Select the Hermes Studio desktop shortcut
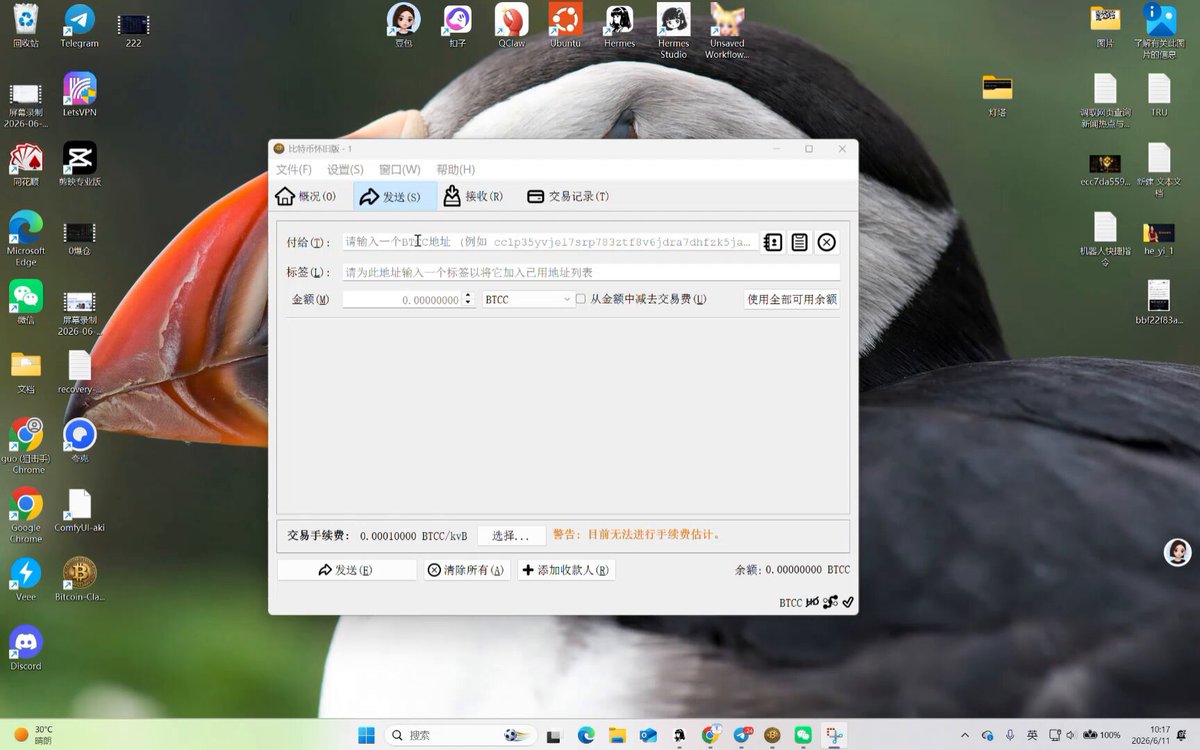1200x750 pixels. click(673, 31)
